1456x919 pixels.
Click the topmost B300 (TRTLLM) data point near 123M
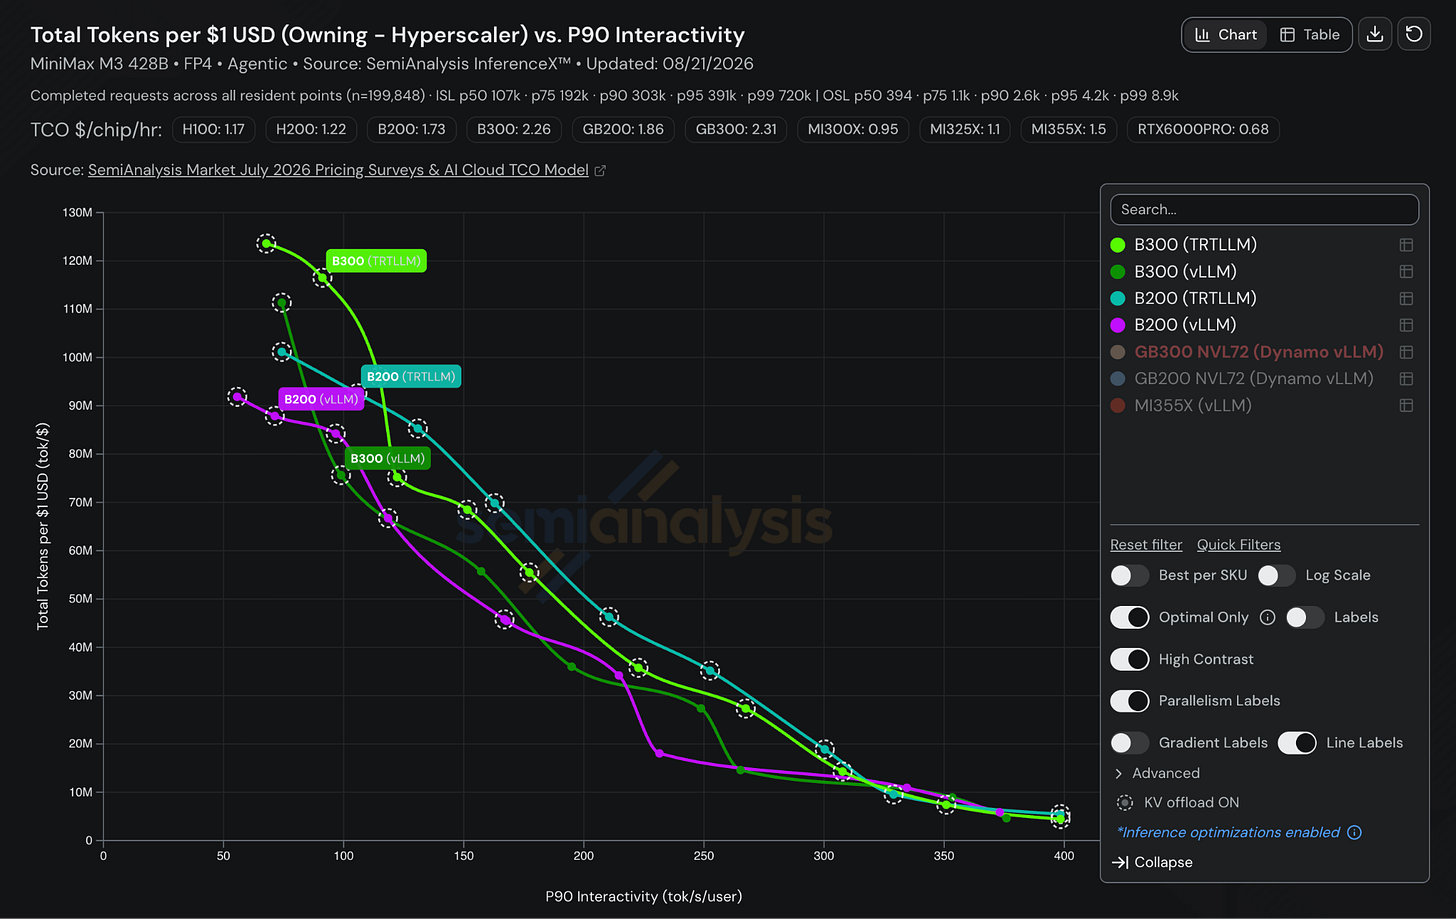(266, 243)
